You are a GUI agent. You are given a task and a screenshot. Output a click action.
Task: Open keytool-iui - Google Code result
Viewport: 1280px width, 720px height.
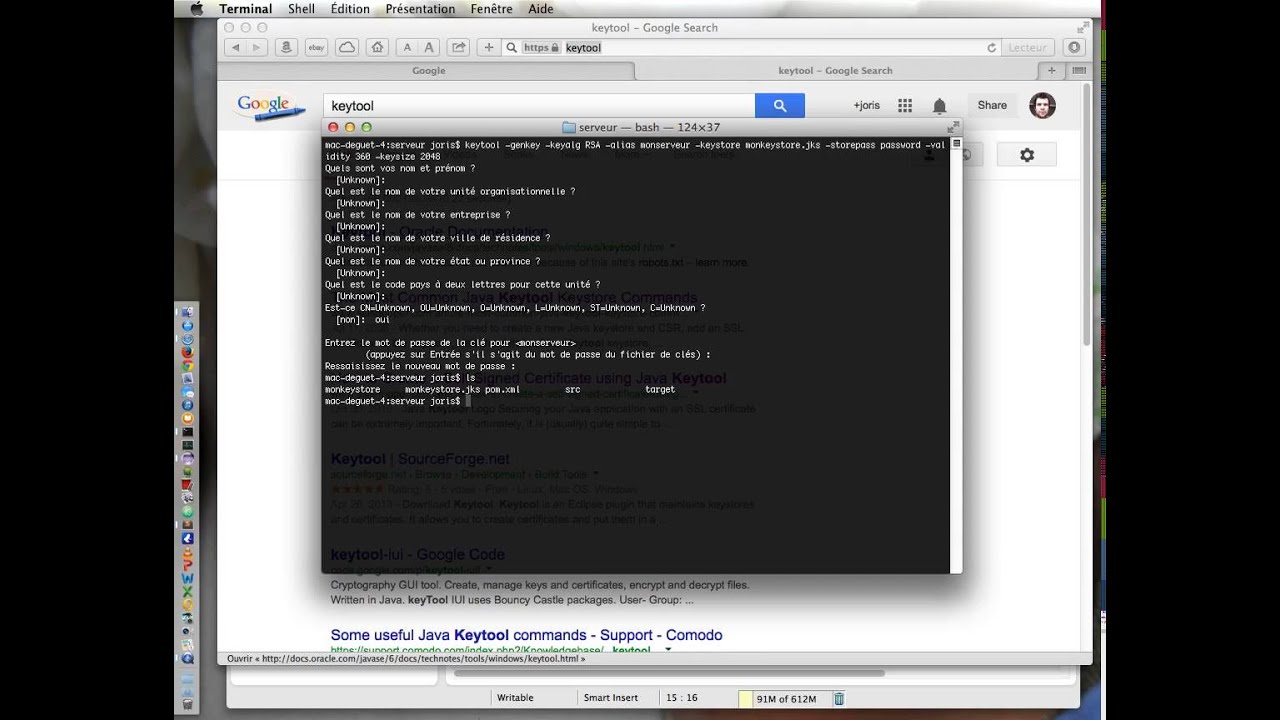click(x=417, y=555)
